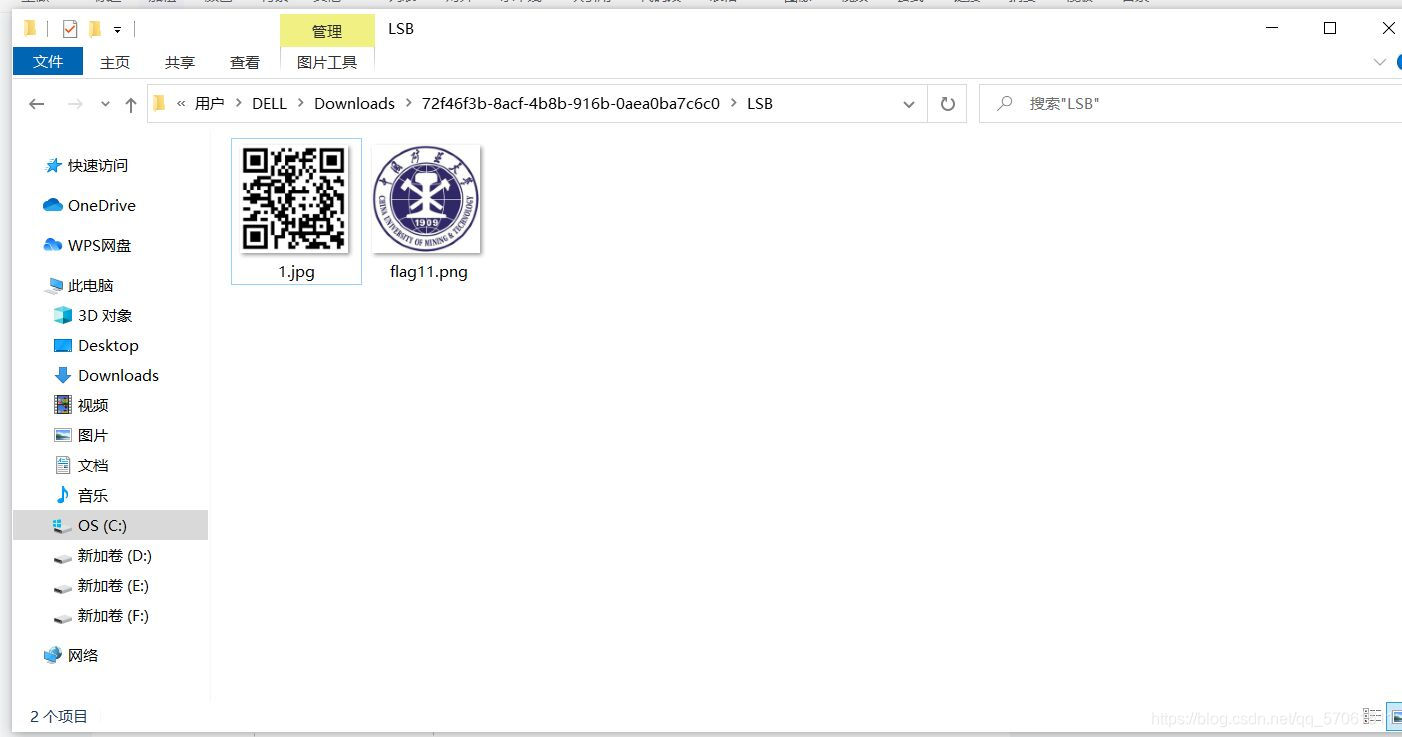The width and height of the screenshot is (1402, 737).
Task: Open drive 新加卷 (D:)
Action: [103, 555]
